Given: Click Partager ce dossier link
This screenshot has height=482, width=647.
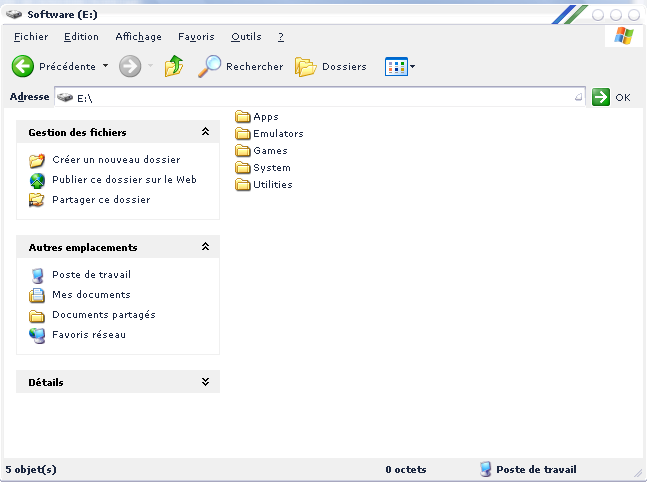Looking at the screenshot, I should coord(101,200).
